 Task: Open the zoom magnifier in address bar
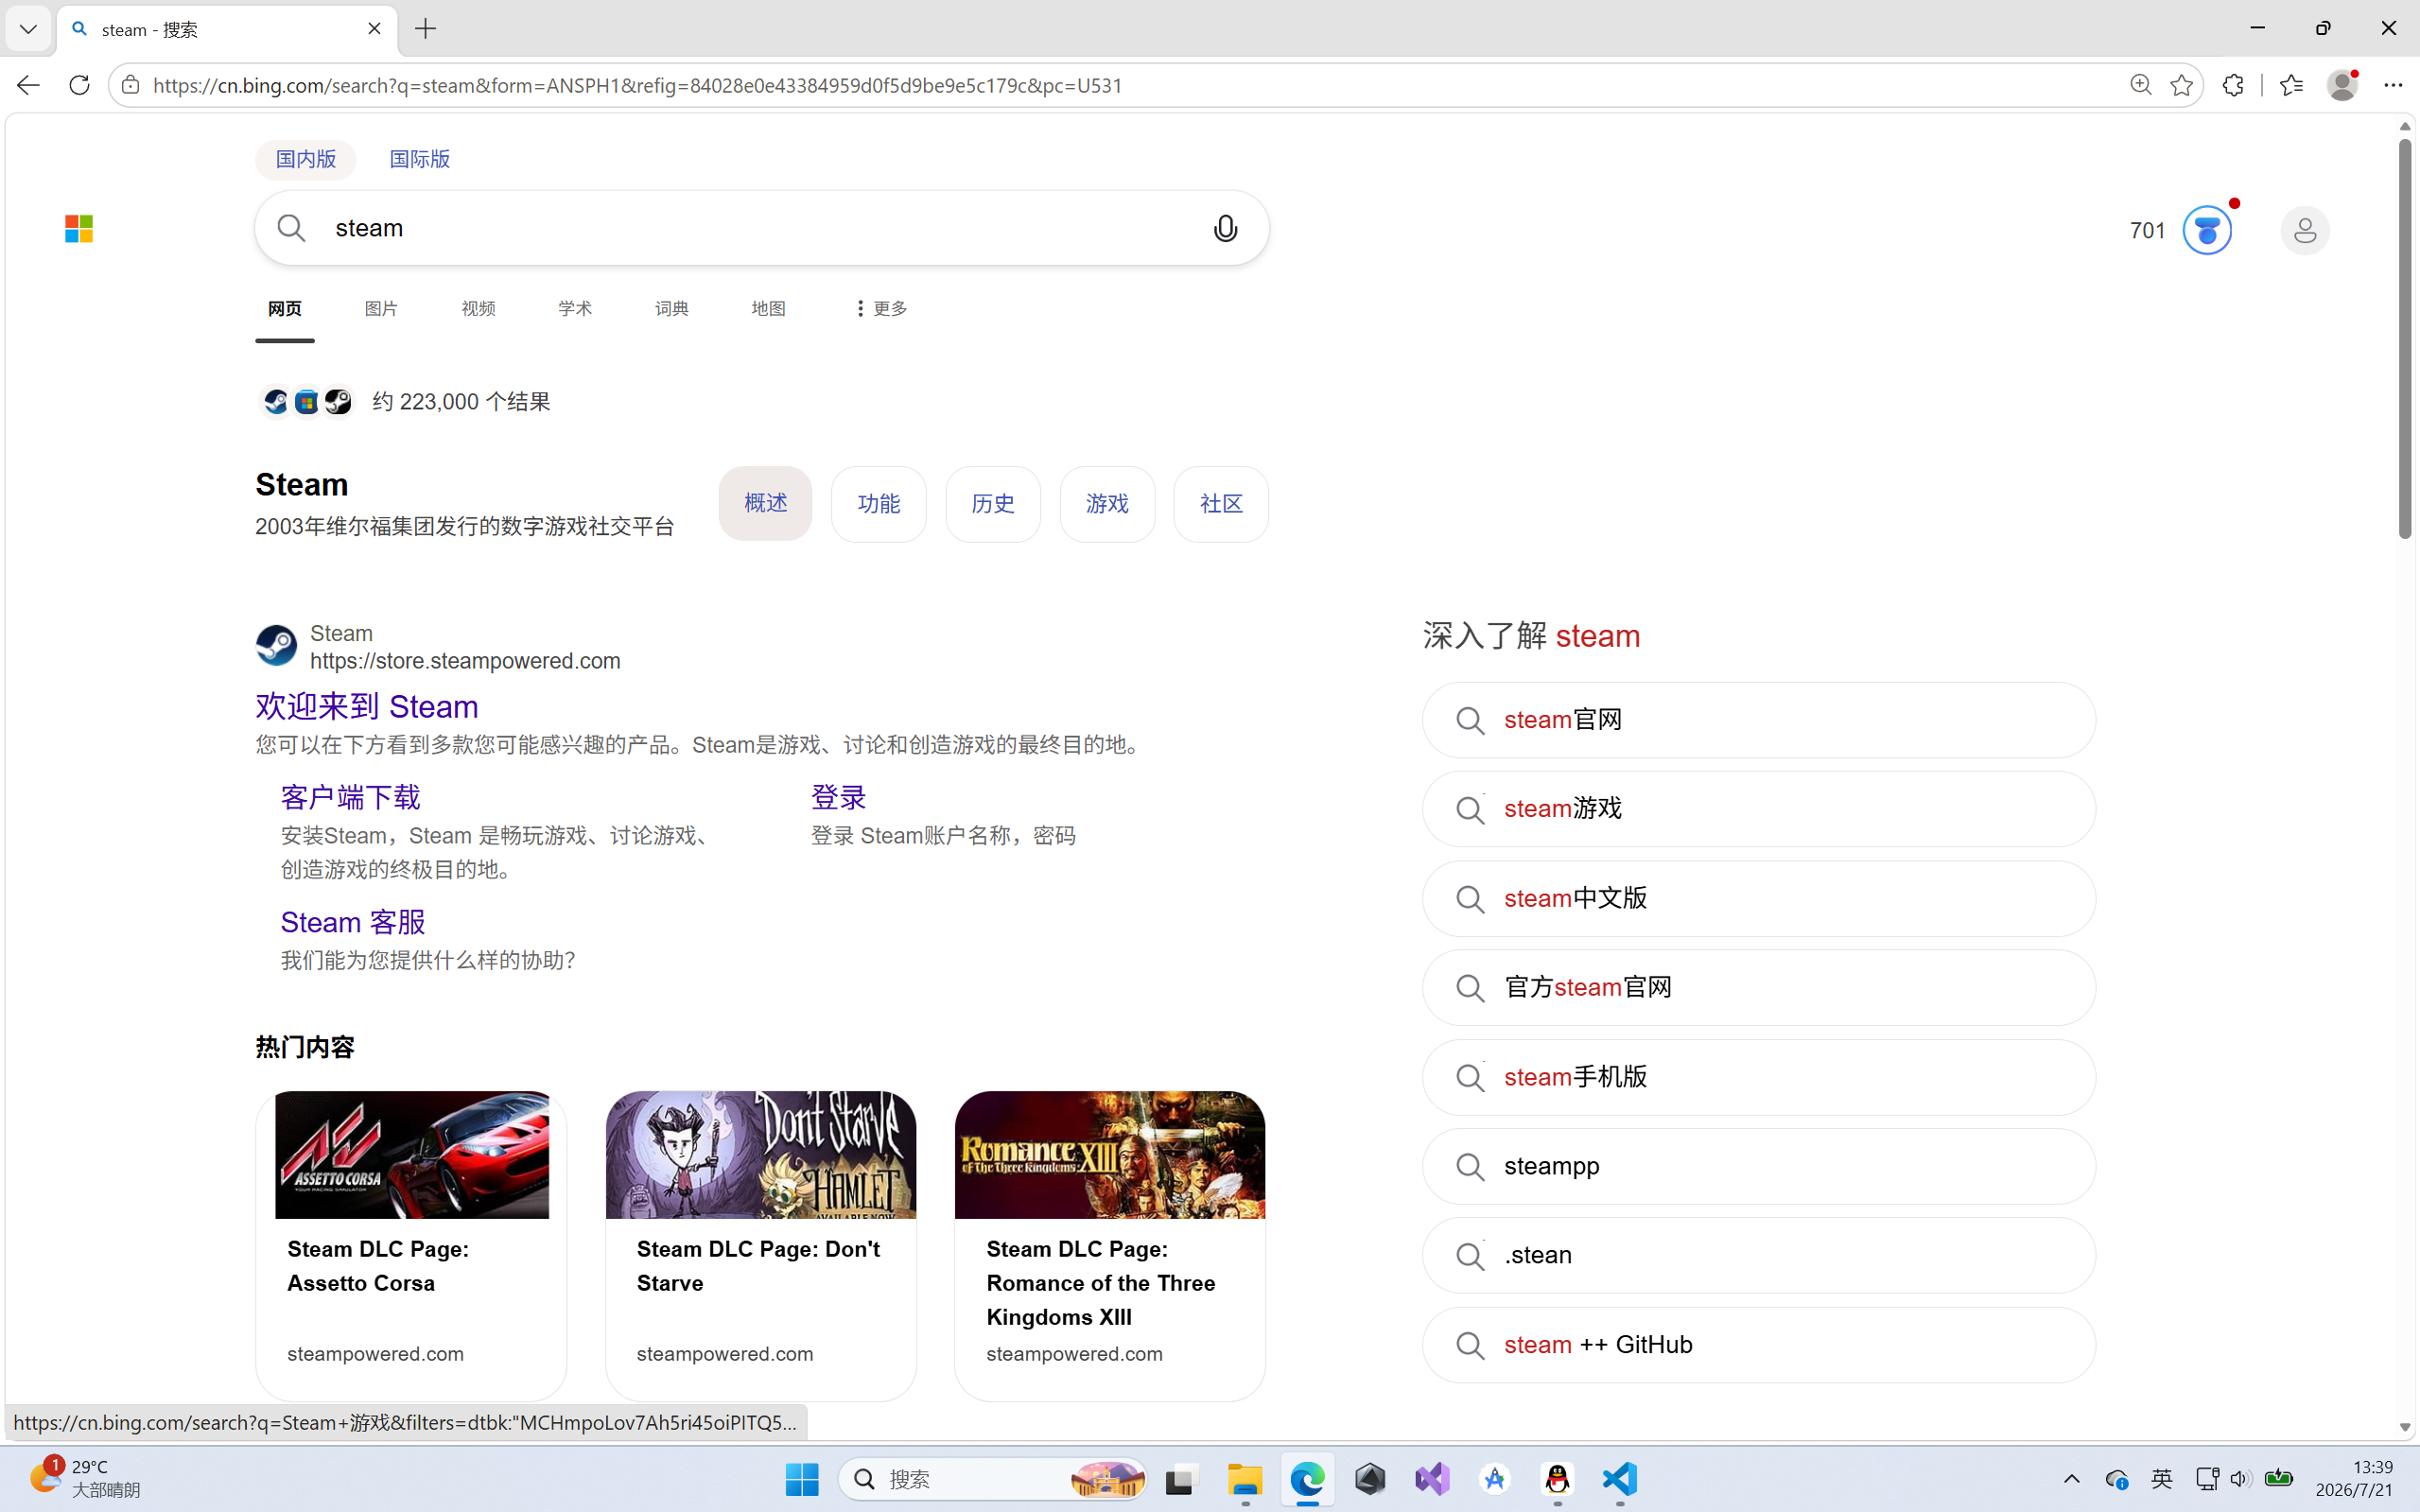[2140, 85]
